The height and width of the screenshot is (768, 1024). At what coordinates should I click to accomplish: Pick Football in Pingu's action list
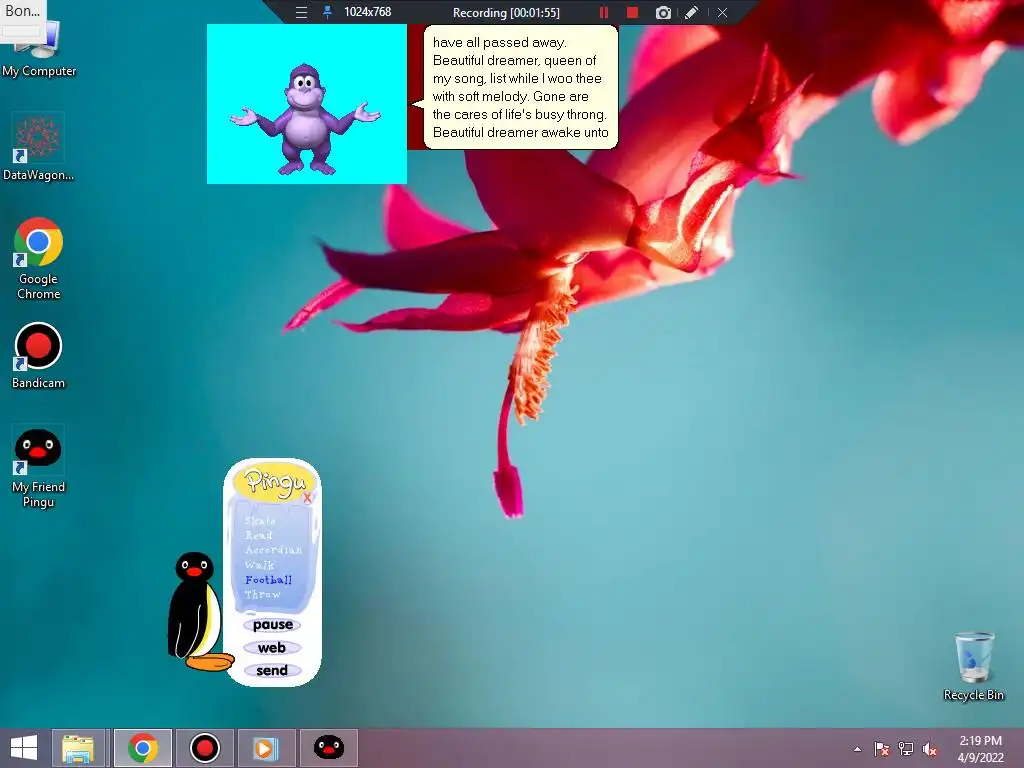click(268, 580)
